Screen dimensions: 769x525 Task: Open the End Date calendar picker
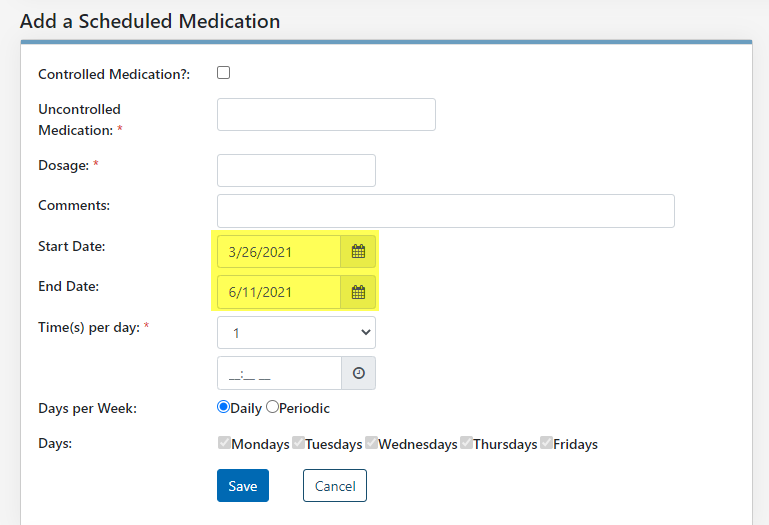coord(358,292)
